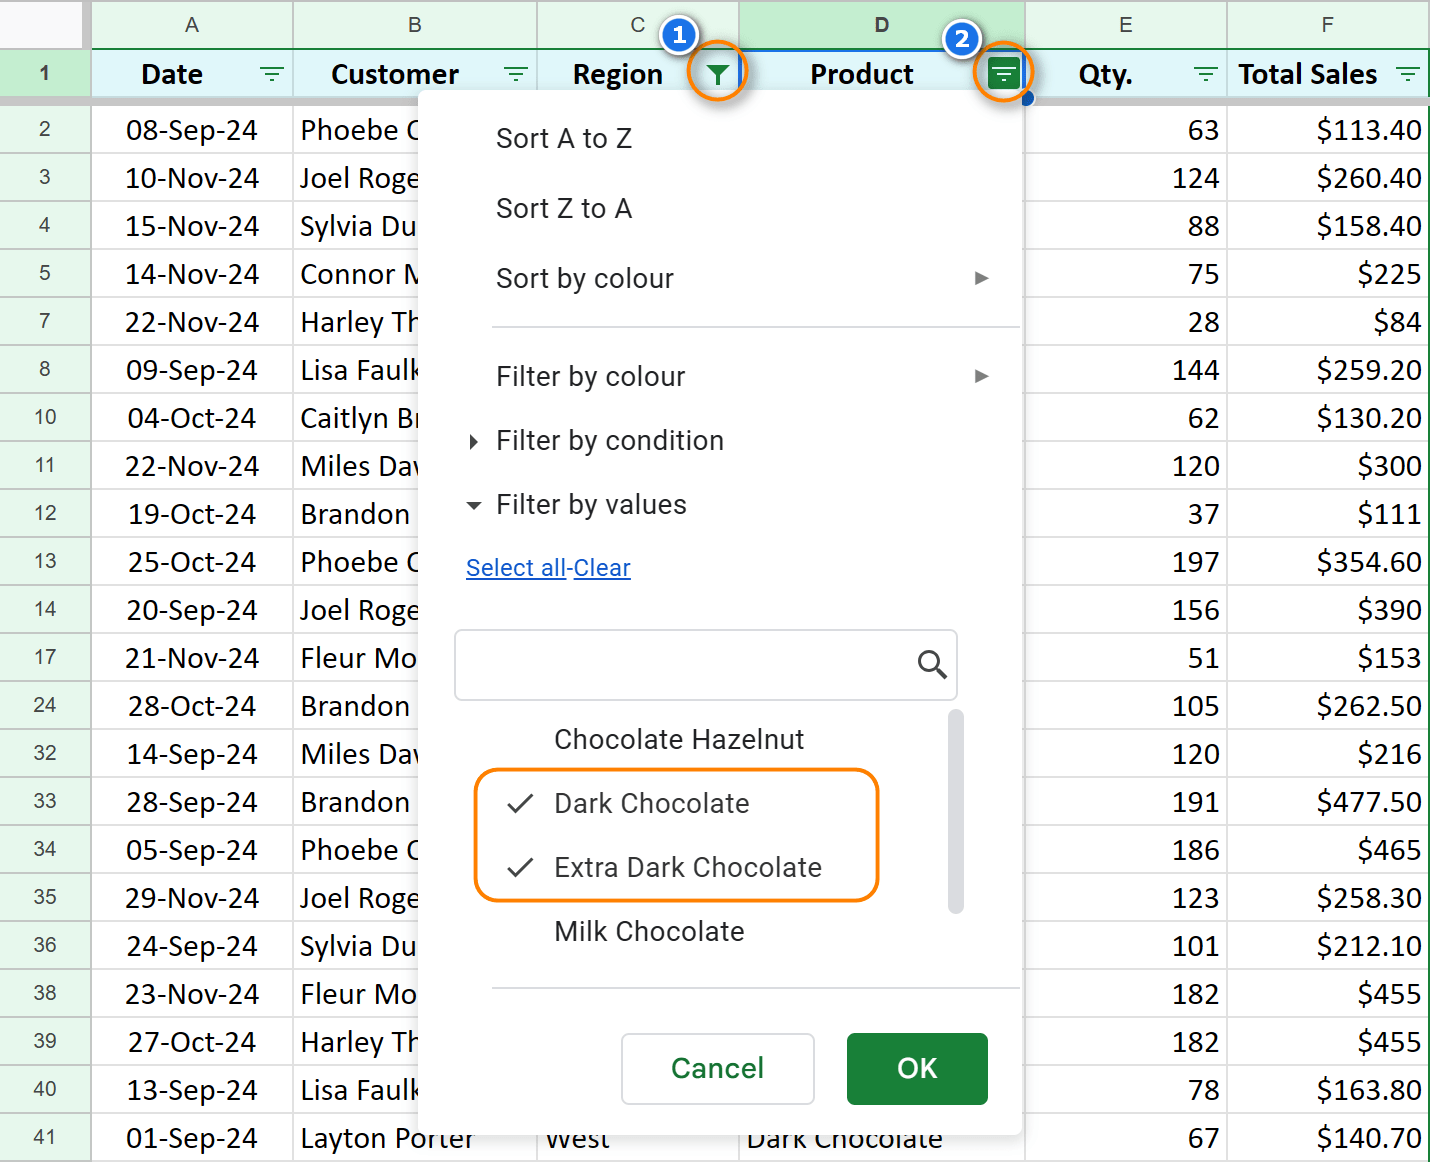Select Sort A to Z
The image size is (1430, 1162).
pyautogui.click(x=564, y=138)
